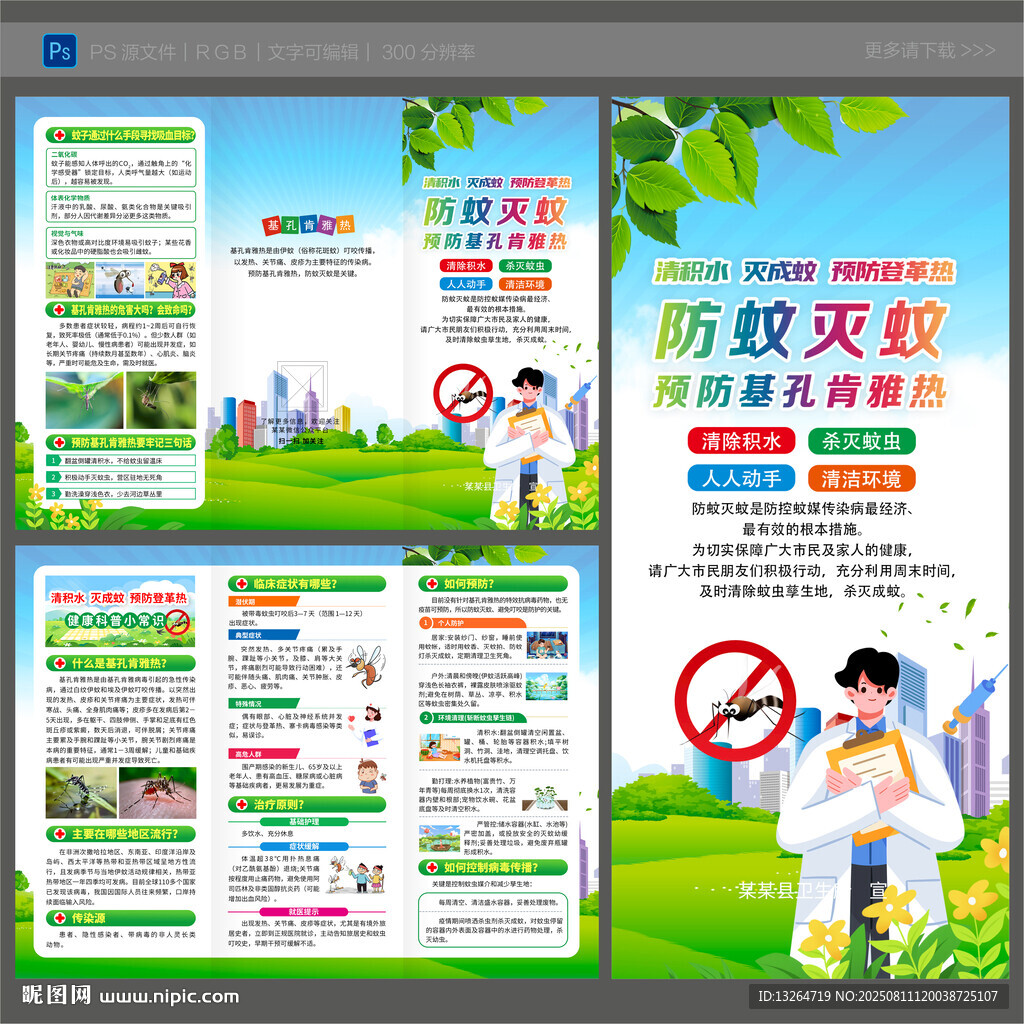
Task: Click the red cross beside 蚊子通过什么手段寻找吸血目标
Action: 59,135
